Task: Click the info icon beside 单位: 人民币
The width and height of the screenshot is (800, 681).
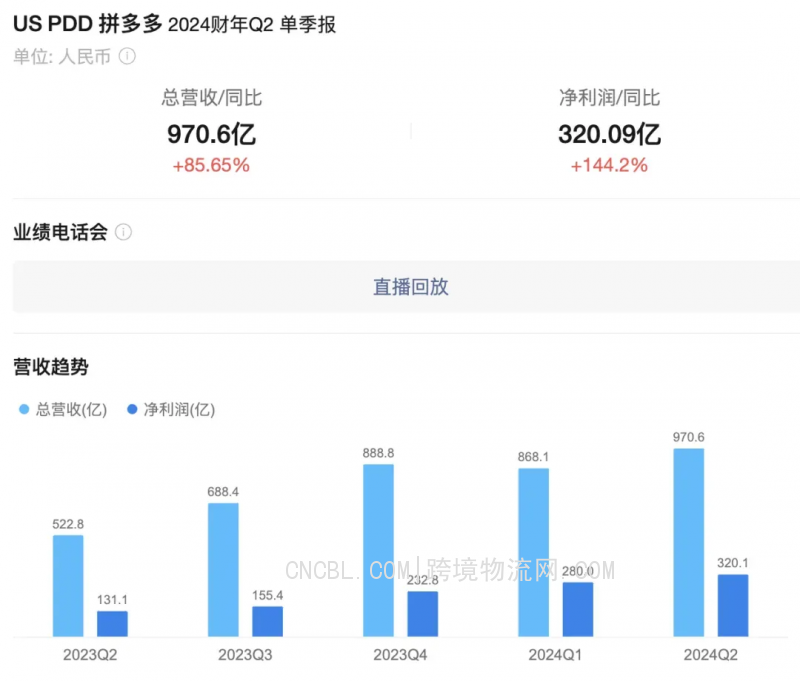Action: coord(127,56)
